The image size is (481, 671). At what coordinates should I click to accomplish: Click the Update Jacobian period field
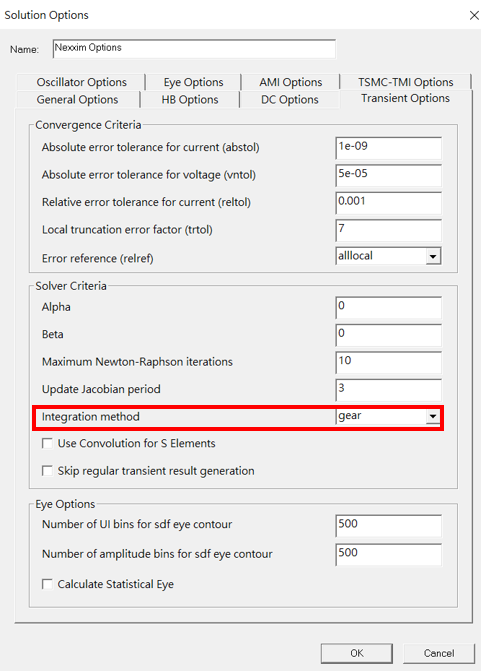click(x=389, y=390)
